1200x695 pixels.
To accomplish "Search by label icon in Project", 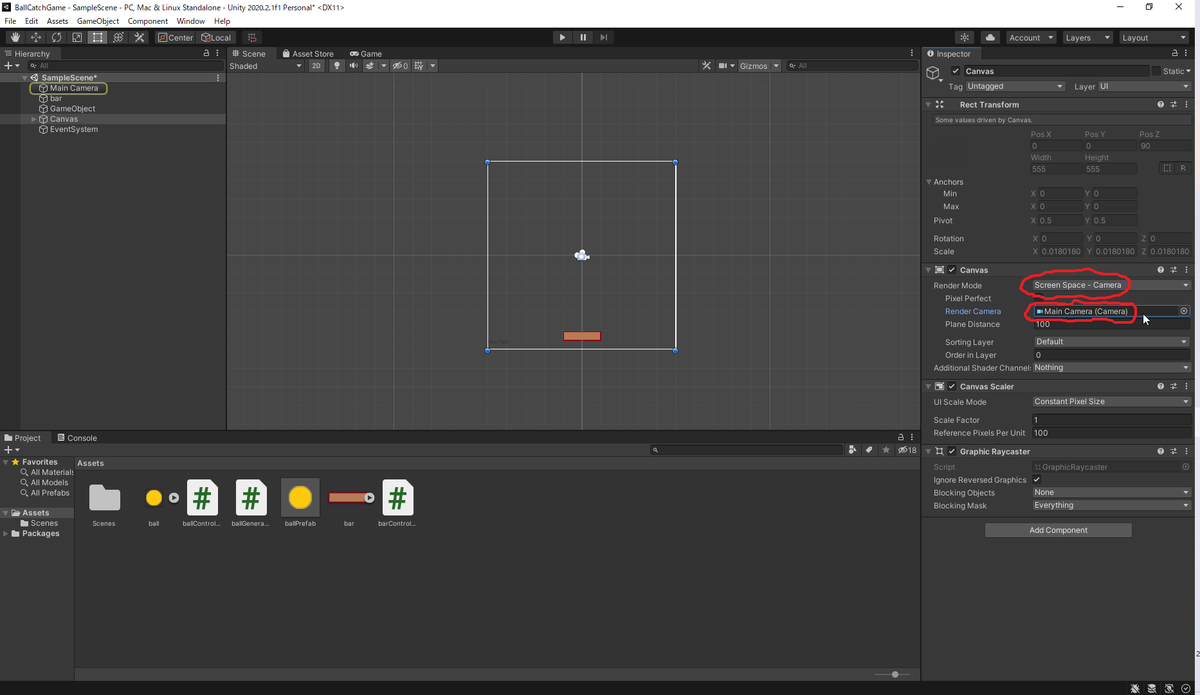I will coord(869,450).
